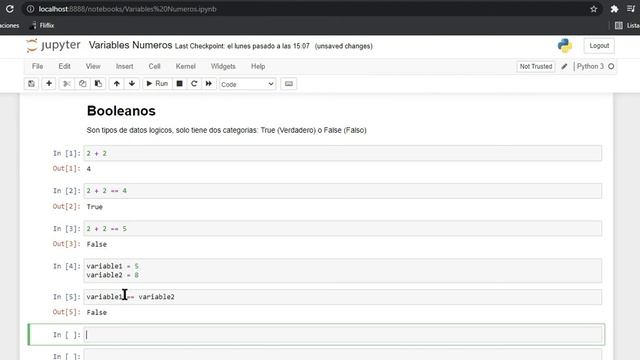Click the active empty code cell
The image size is (640, 360).
[342, 335]
